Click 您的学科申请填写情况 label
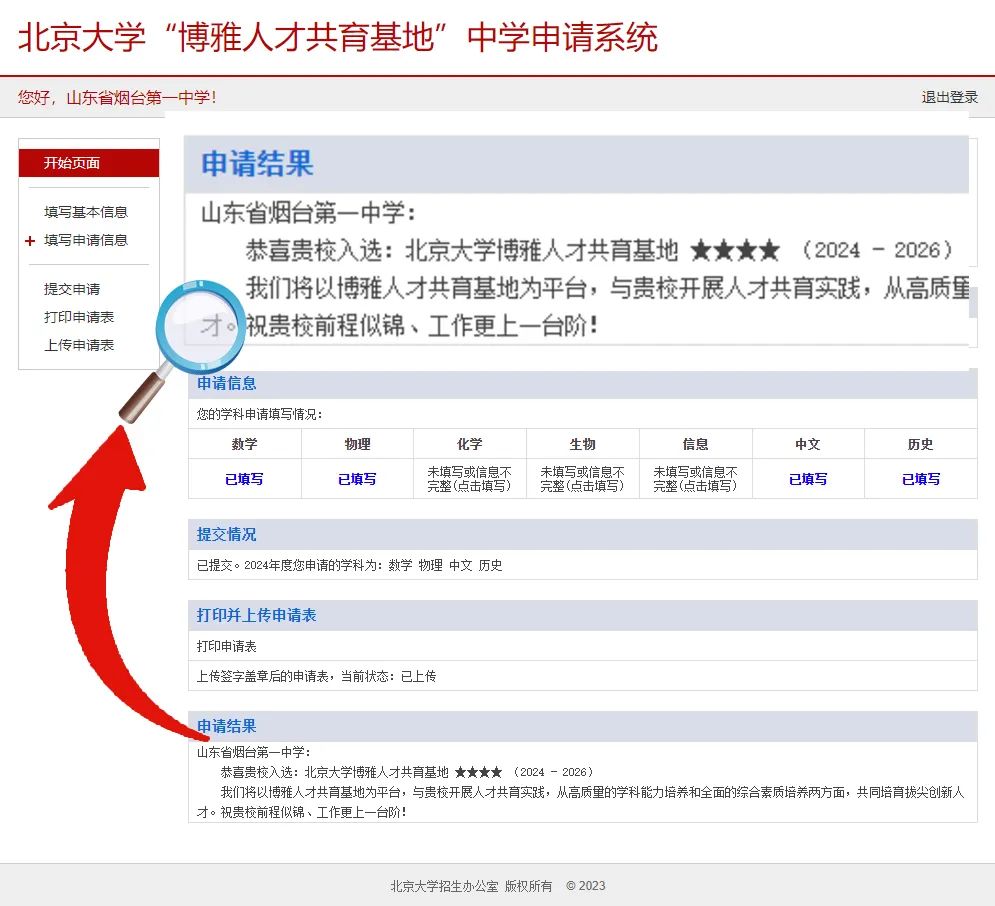Image resolution: width=995 pixels, height=906 pixels. pos(260,414)
